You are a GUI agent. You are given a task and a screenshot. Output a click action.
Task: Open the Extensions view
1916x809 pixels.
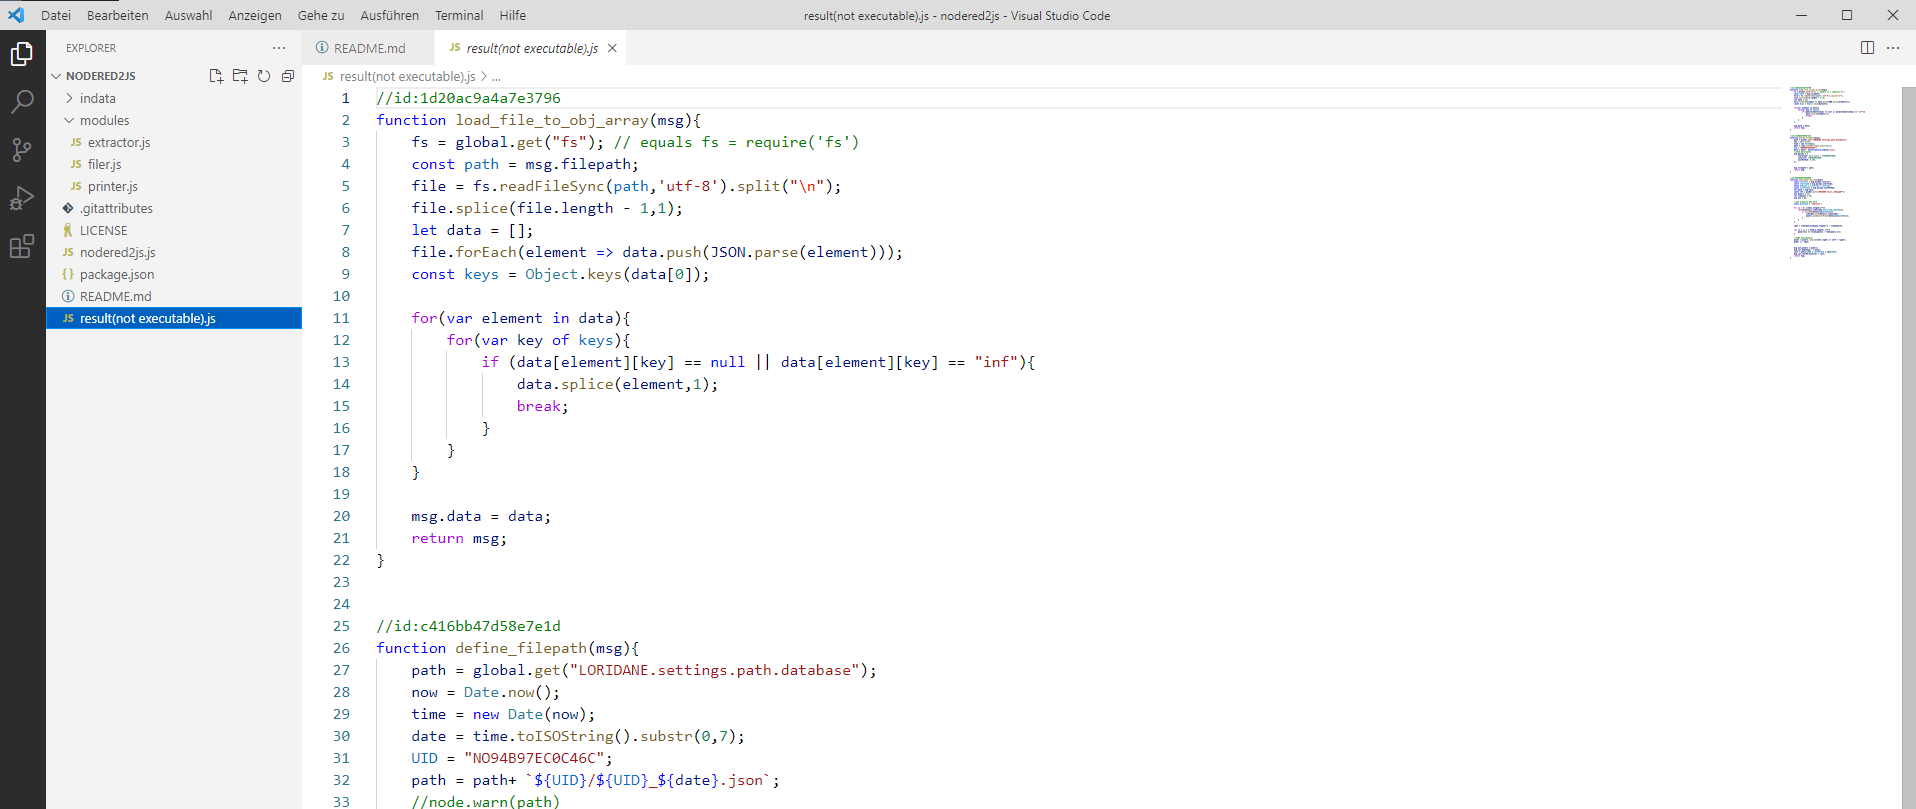coord(22,246)
